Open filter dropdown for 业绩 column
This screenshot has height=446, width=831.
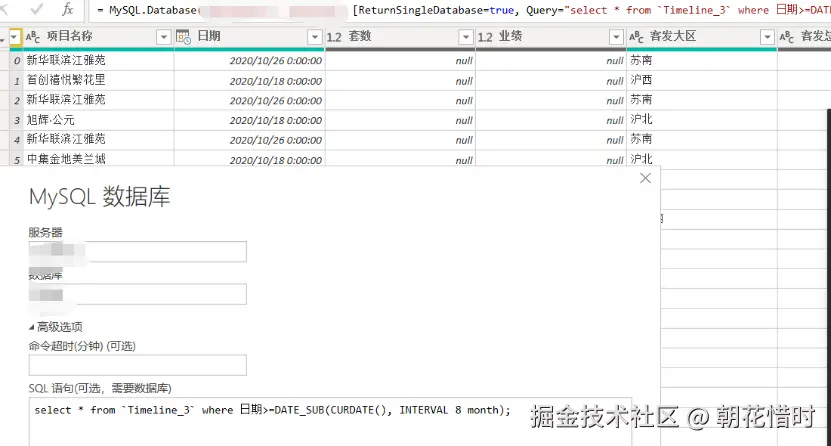coord(616,37)
